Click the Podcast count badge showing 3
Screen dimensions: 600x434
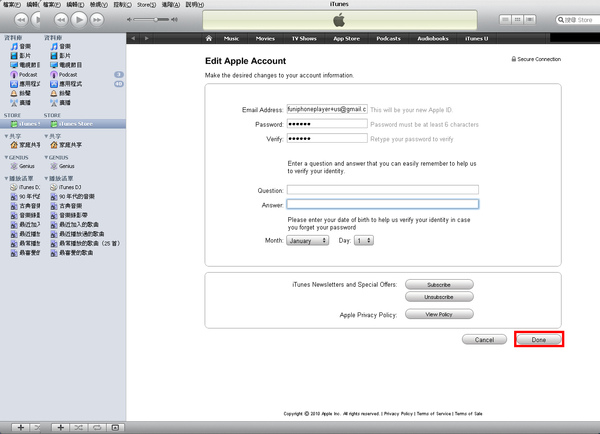(119, 74)
